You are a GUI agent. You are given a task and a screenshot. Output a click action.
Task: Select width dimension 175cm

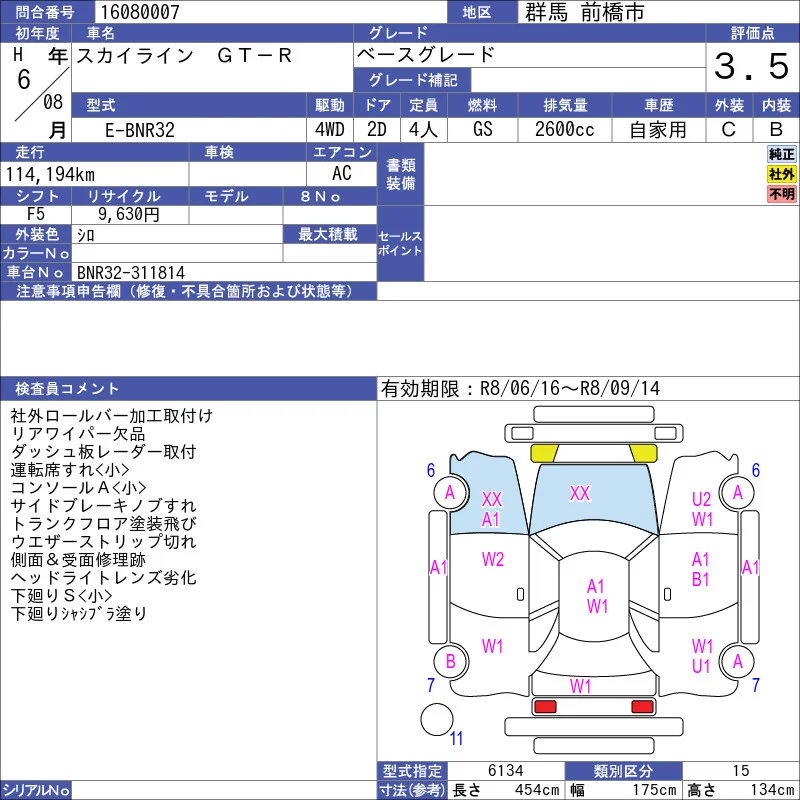(655, 790)
